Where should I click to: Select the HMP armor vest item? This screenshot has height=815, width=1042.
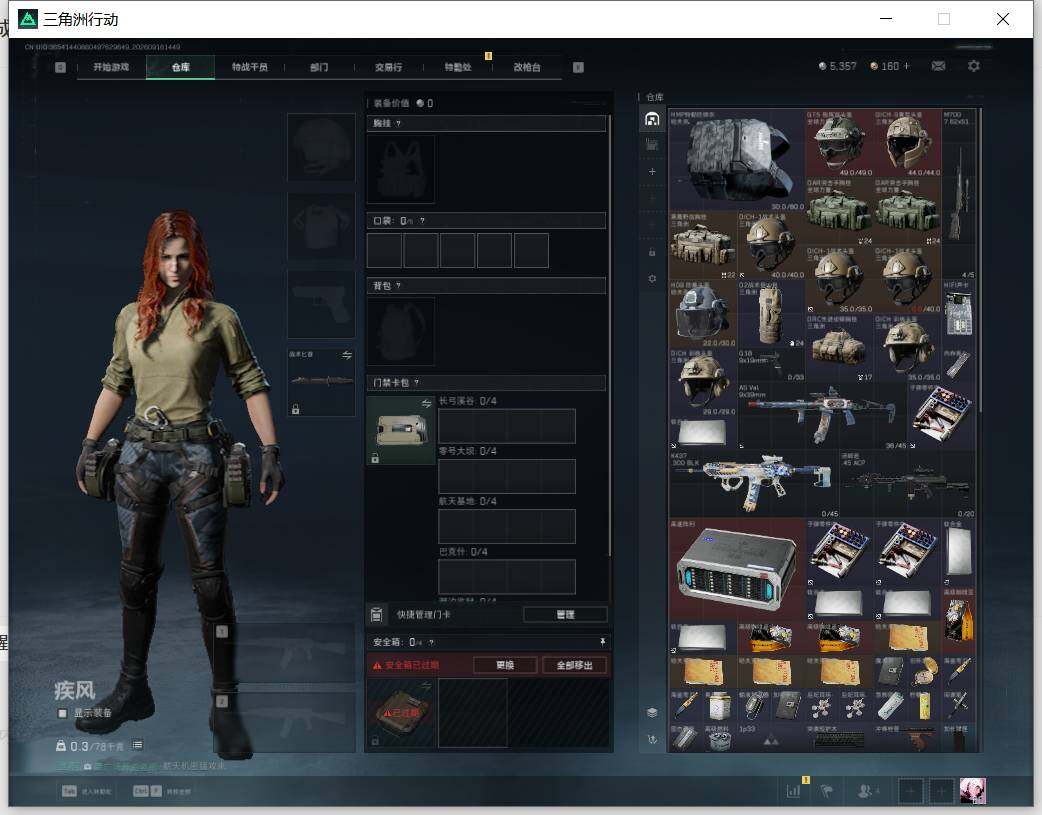click(736, 160)
